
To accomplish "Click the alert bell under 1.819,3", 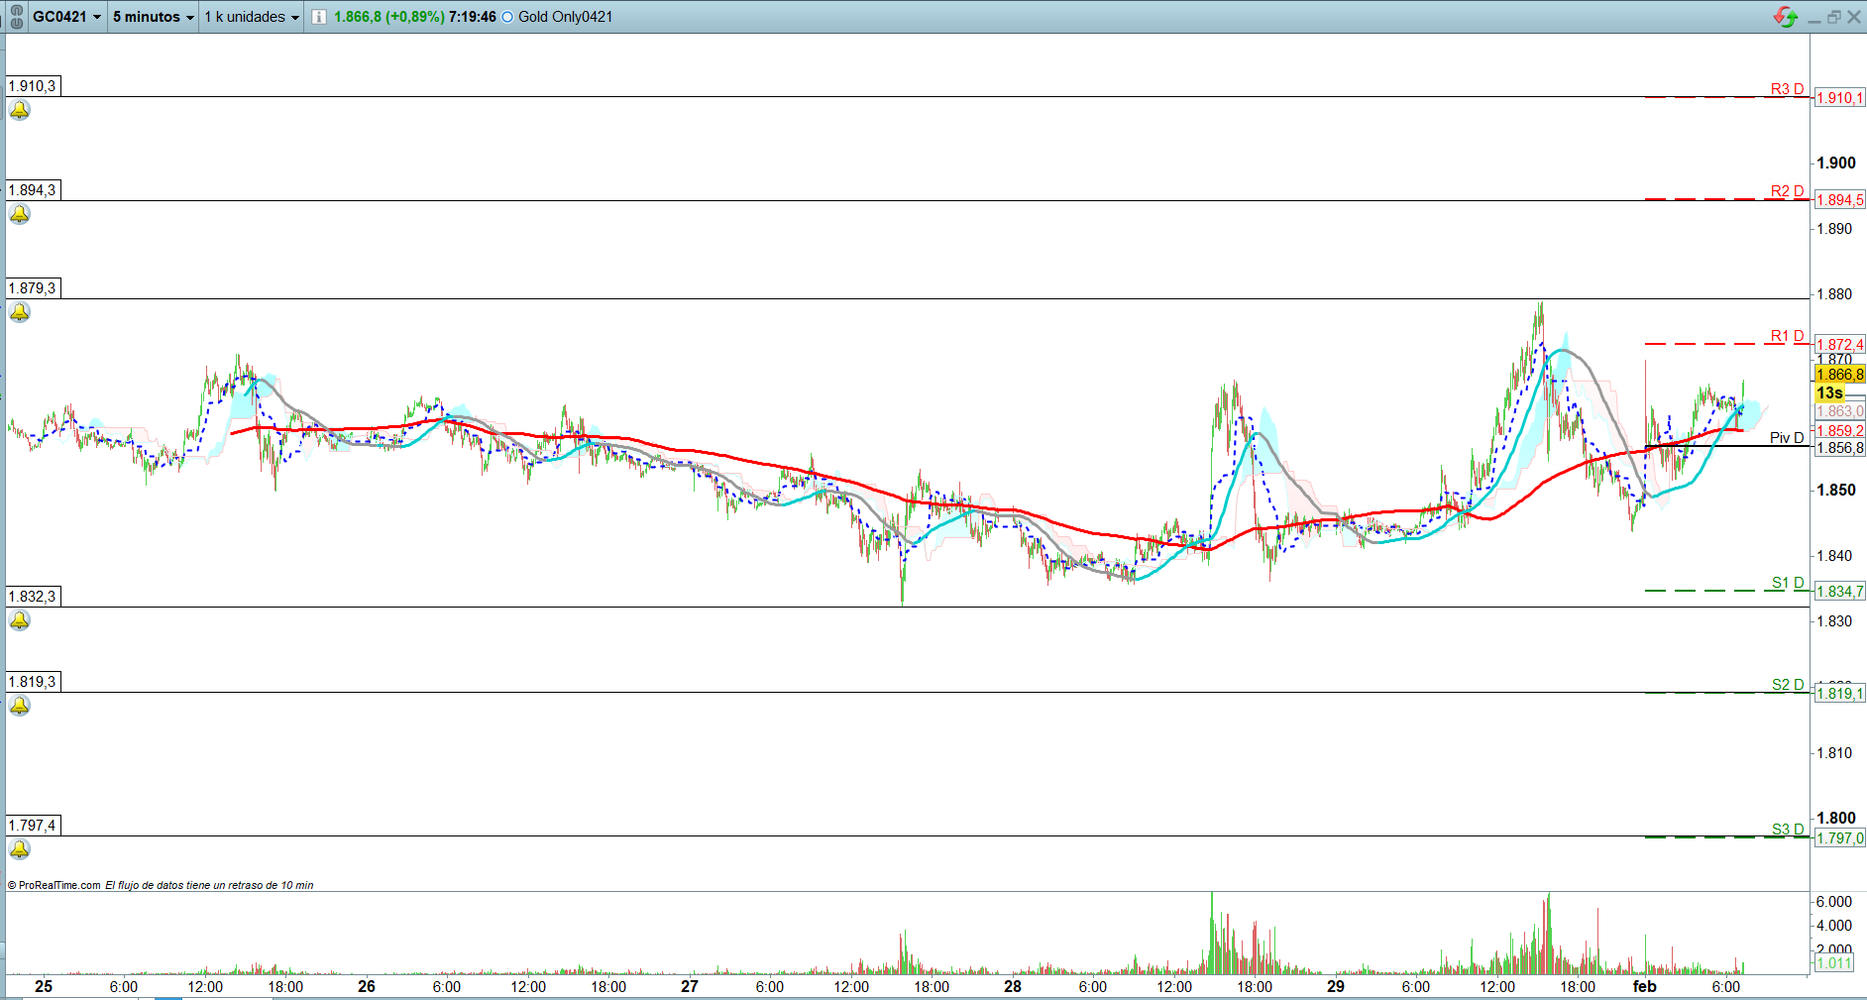I will [x=20, y=706].
